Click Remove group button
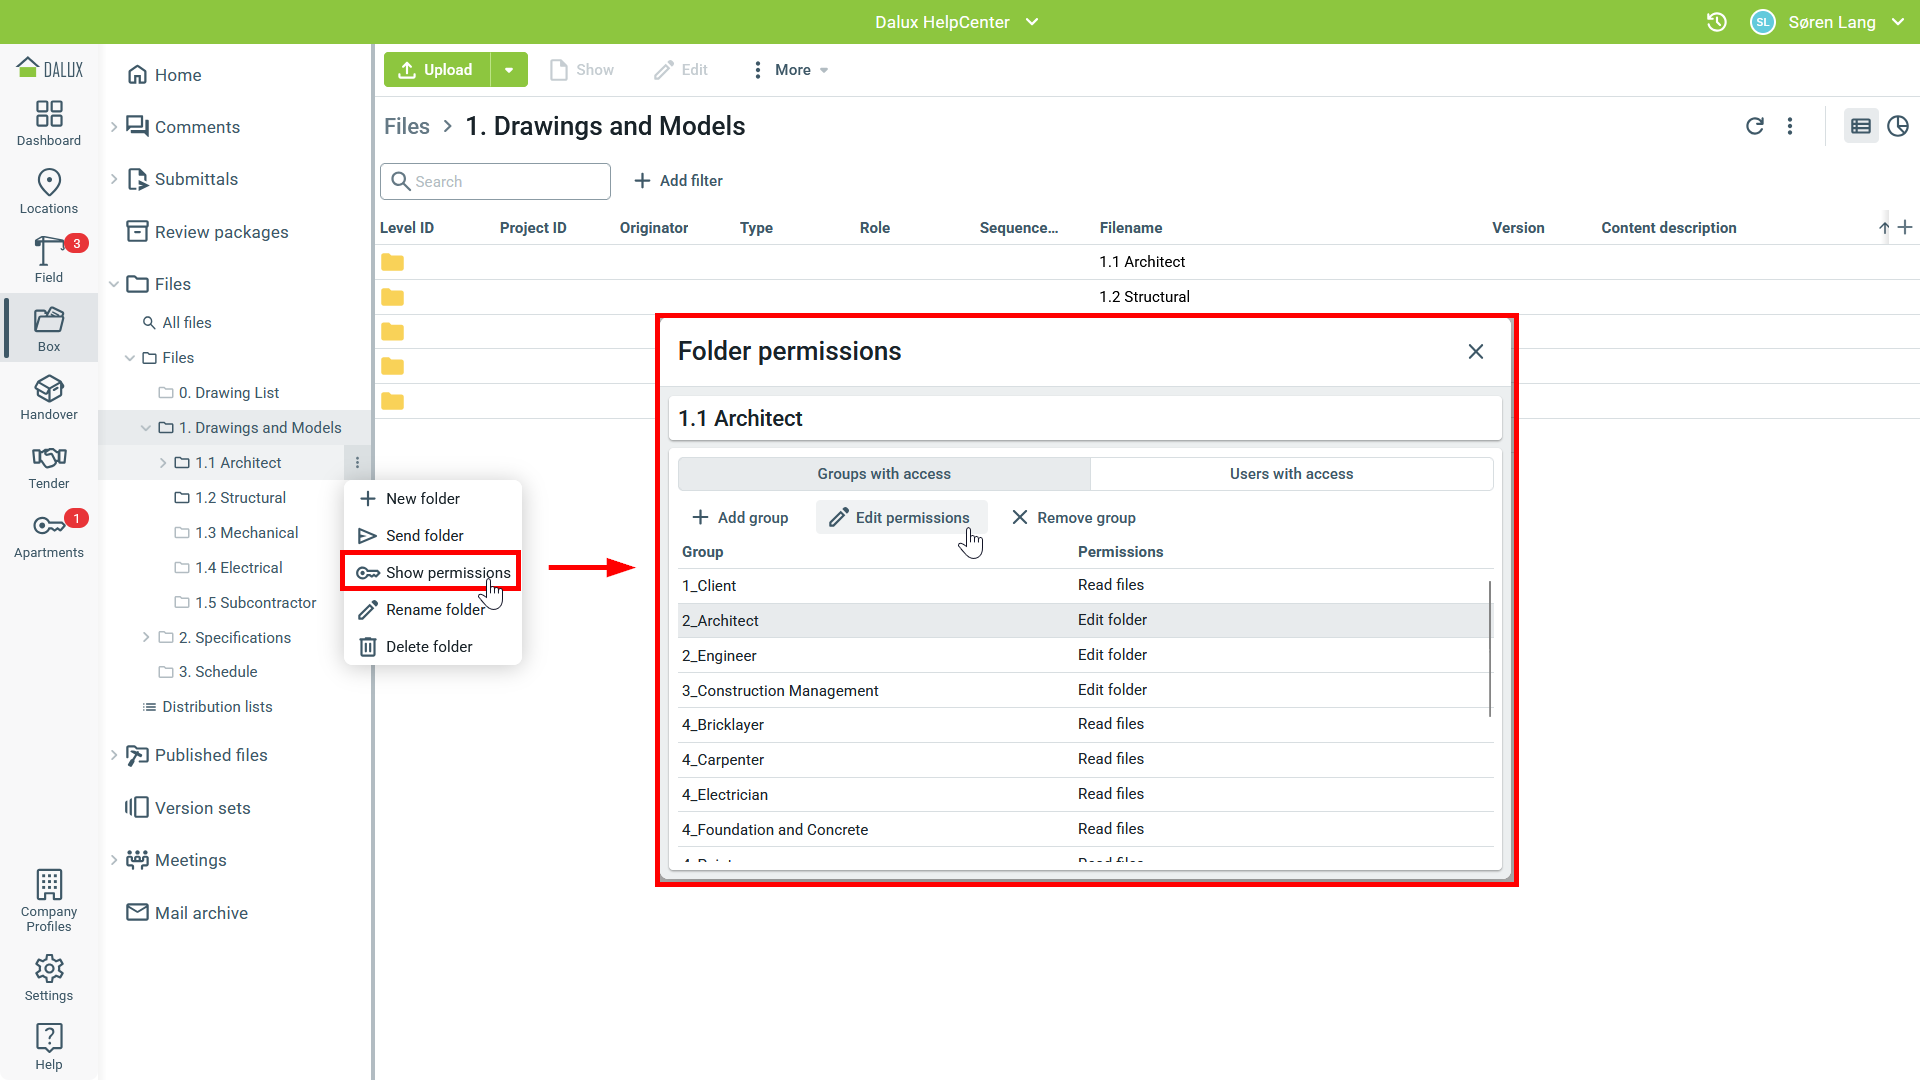Viewport: 1920px width, 1080px height. click(x=1073, y=518)
